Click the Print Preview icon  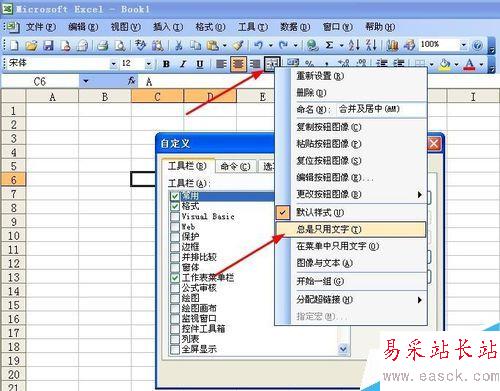pos(120,45)
